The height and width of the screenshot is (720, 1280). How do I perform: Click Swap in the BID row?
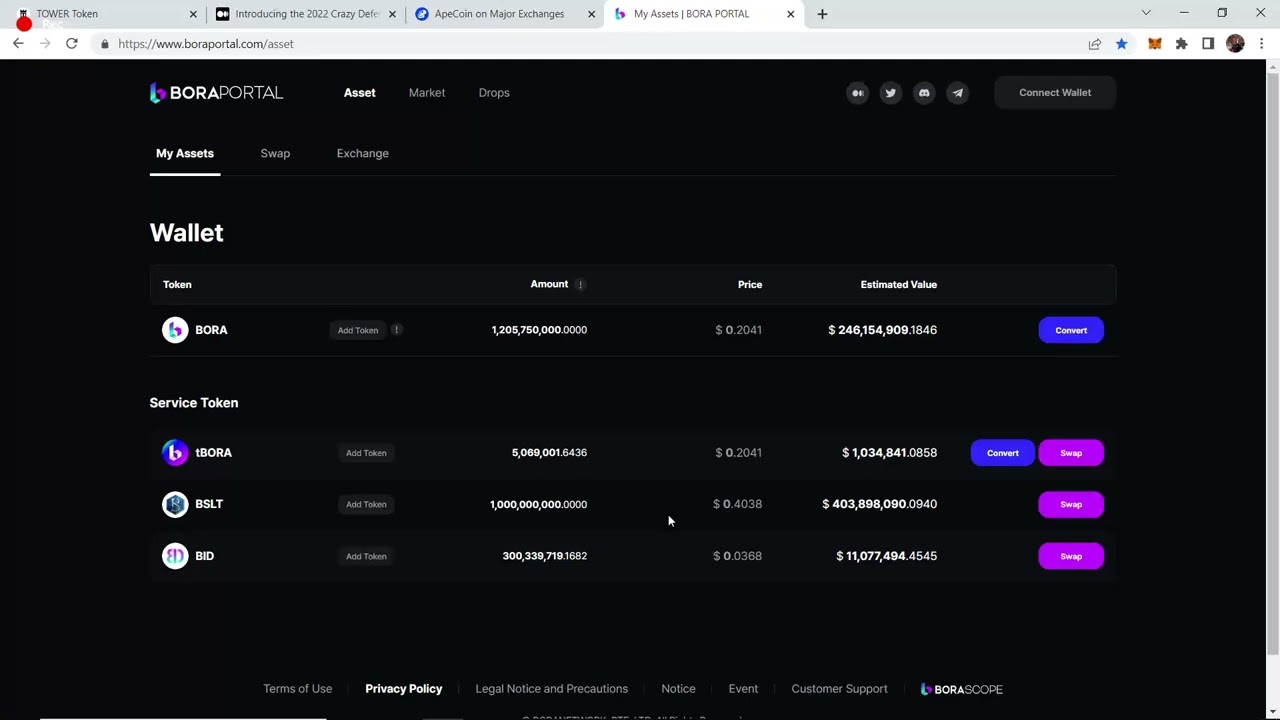[1071, 556]
